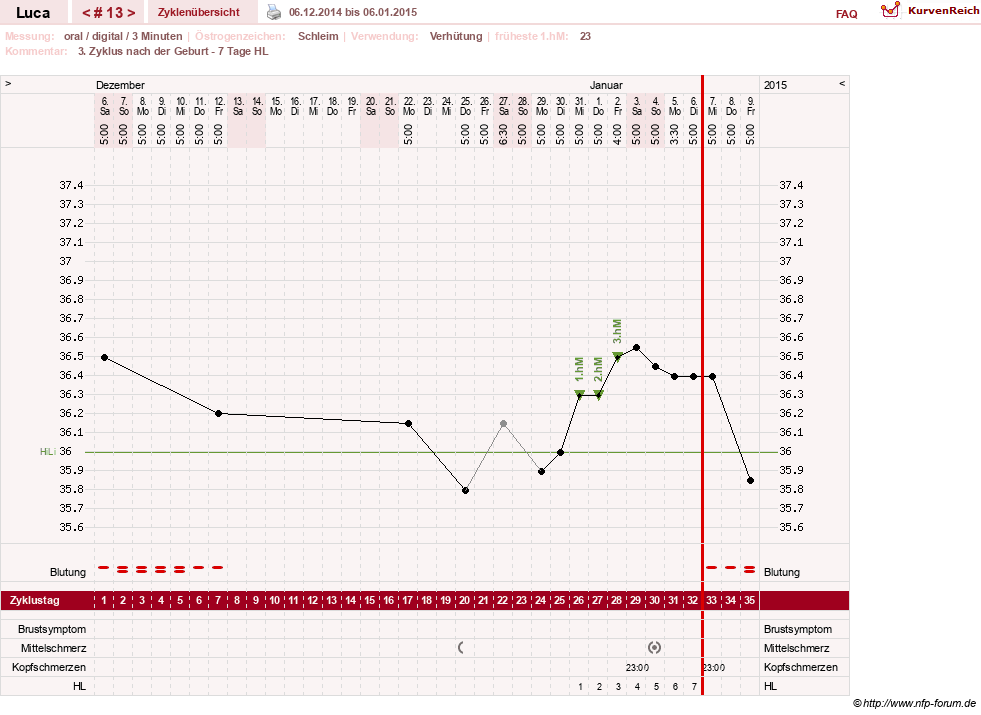
Task: Click the left Blutung row label
Action: (68, 572)
